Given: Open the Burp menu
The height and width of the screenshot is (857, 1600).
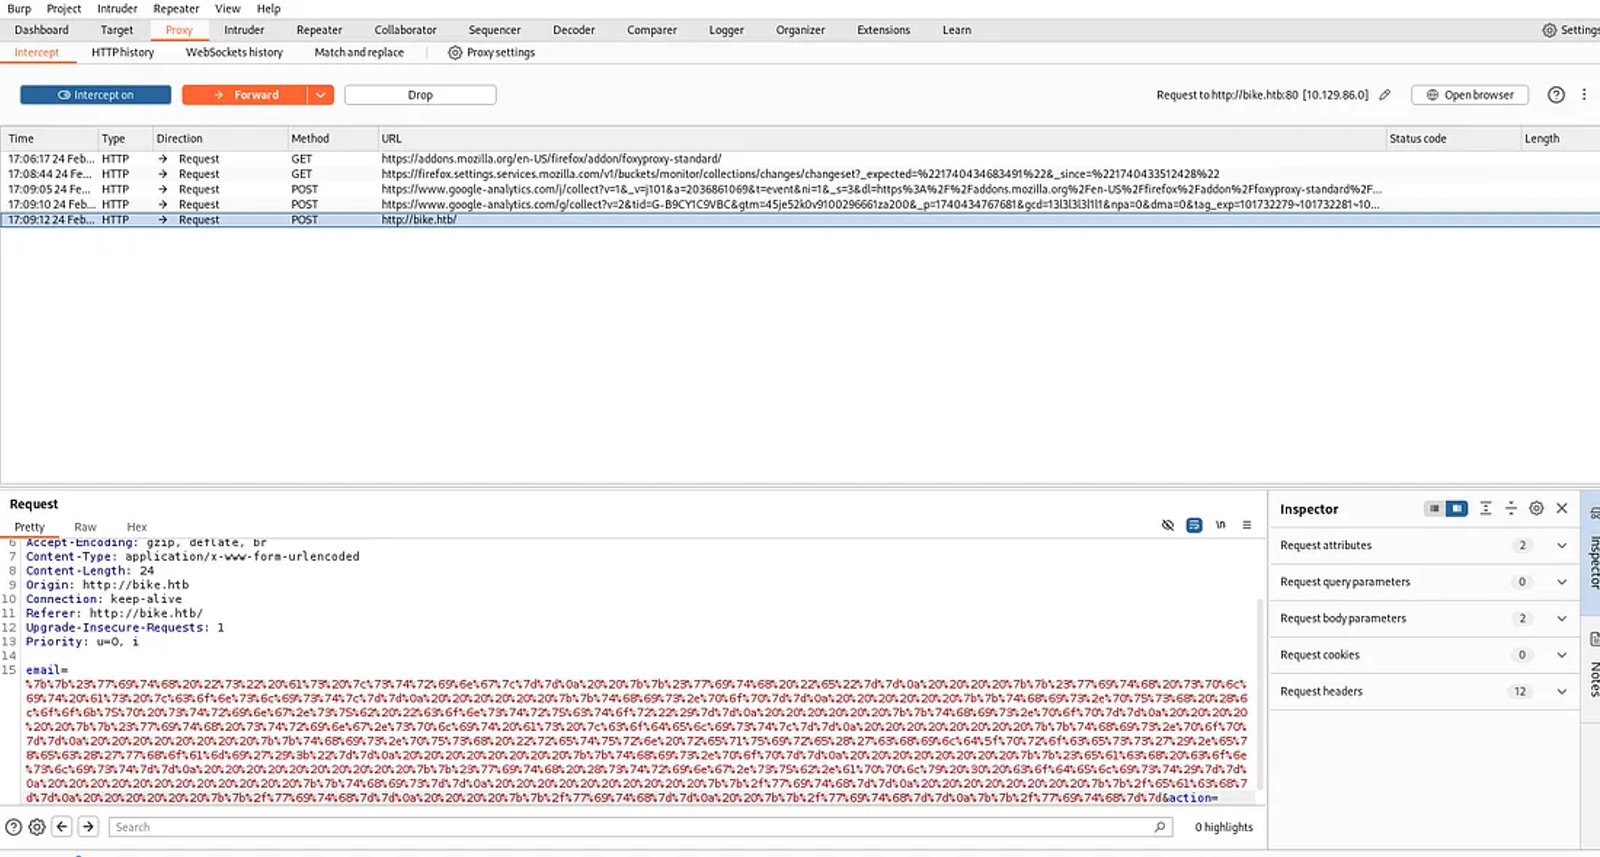Looking at the screenshot, I should coord(19,9).
